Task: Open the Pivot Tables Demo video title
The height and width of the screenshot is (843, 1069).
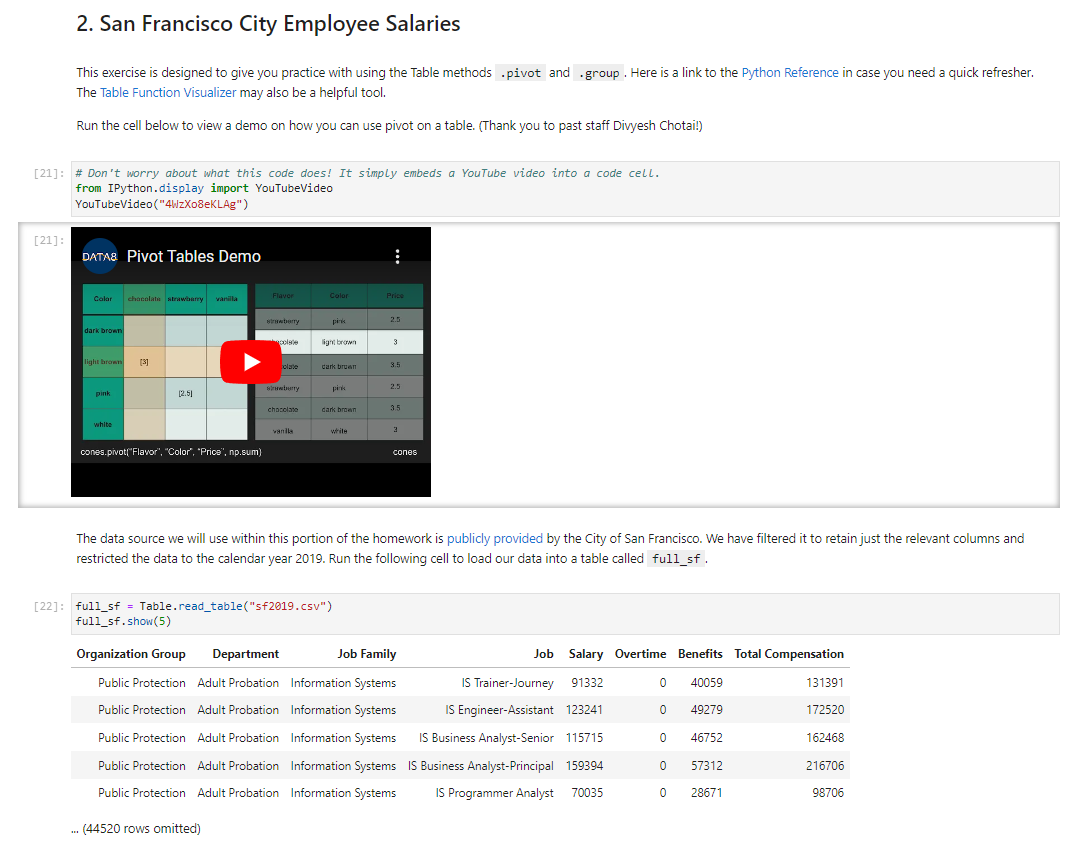Action: (x=194, y=256)
